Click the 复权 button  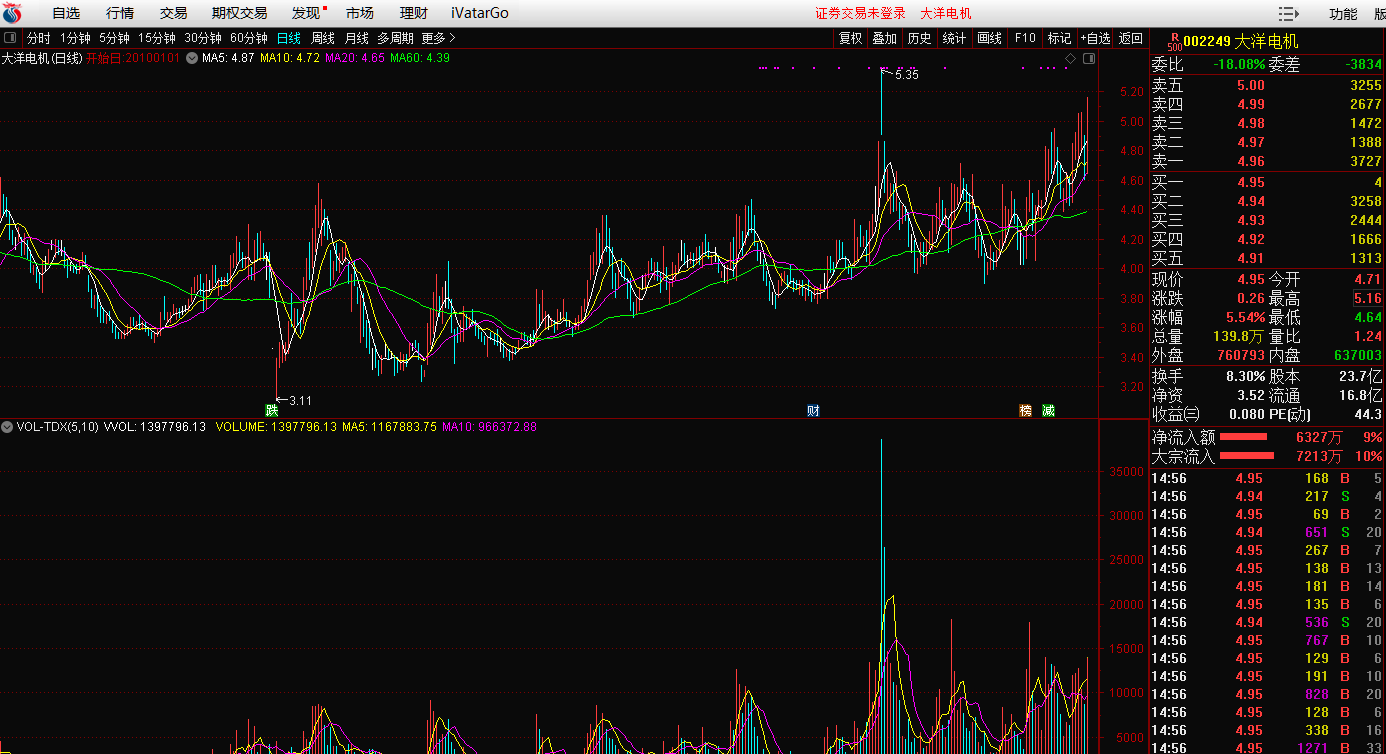[x=850, y=38]
